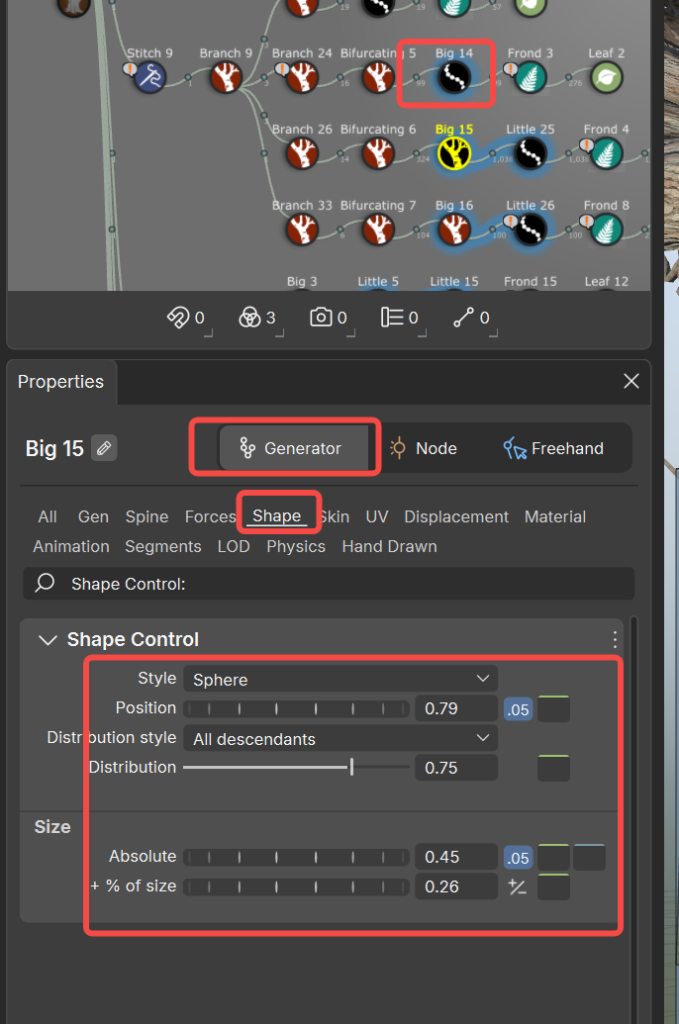Open the forces counter icon showing 0
The image size is (679, 1024).
click(x=188, y=318)
